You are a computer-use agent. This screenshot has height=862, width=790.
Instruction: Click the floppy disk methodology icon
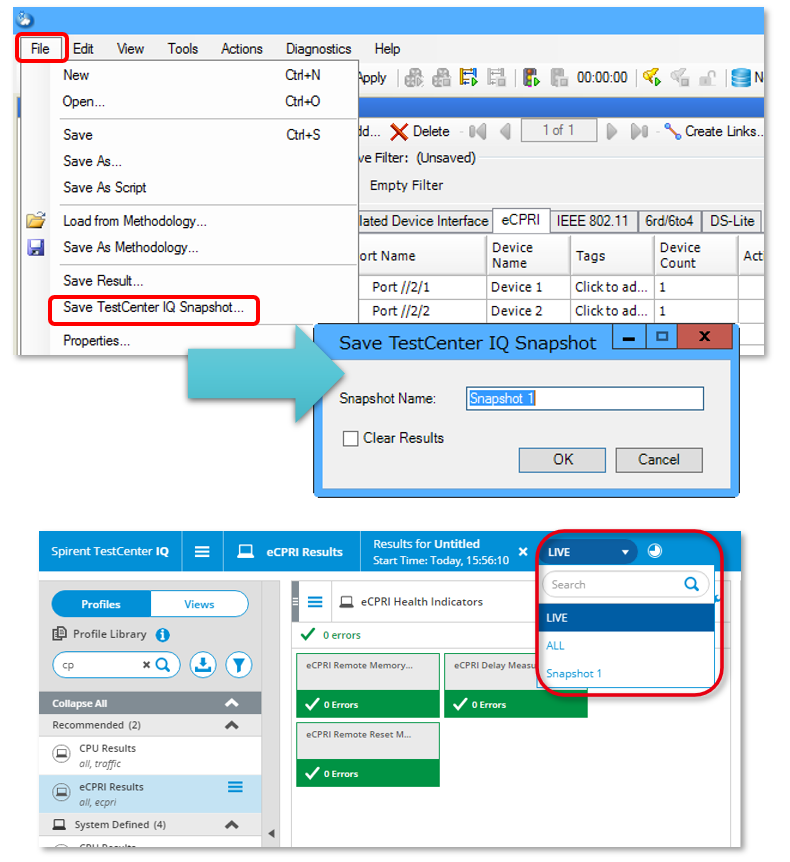[36, 247]
